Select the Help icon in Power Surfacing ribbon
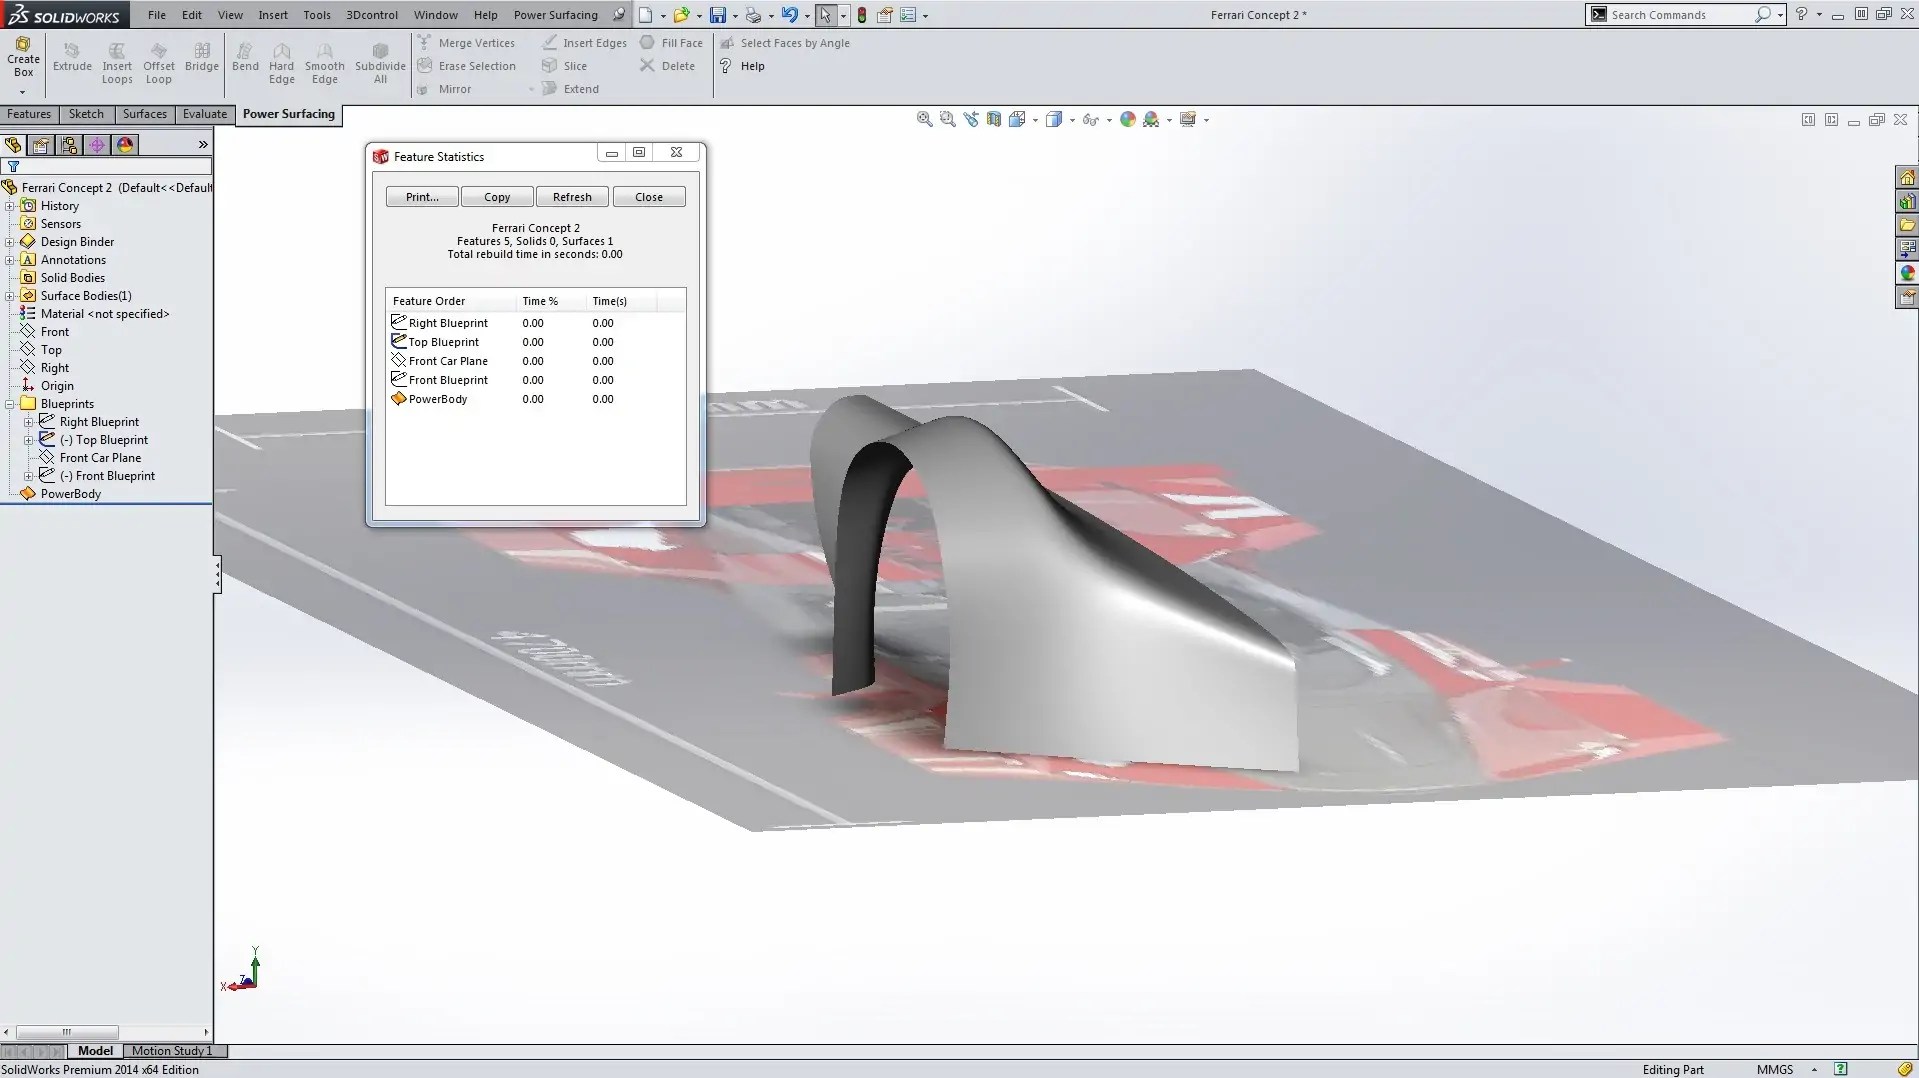The width and height of the screenshot is (1919, 1078). (726, 66)
